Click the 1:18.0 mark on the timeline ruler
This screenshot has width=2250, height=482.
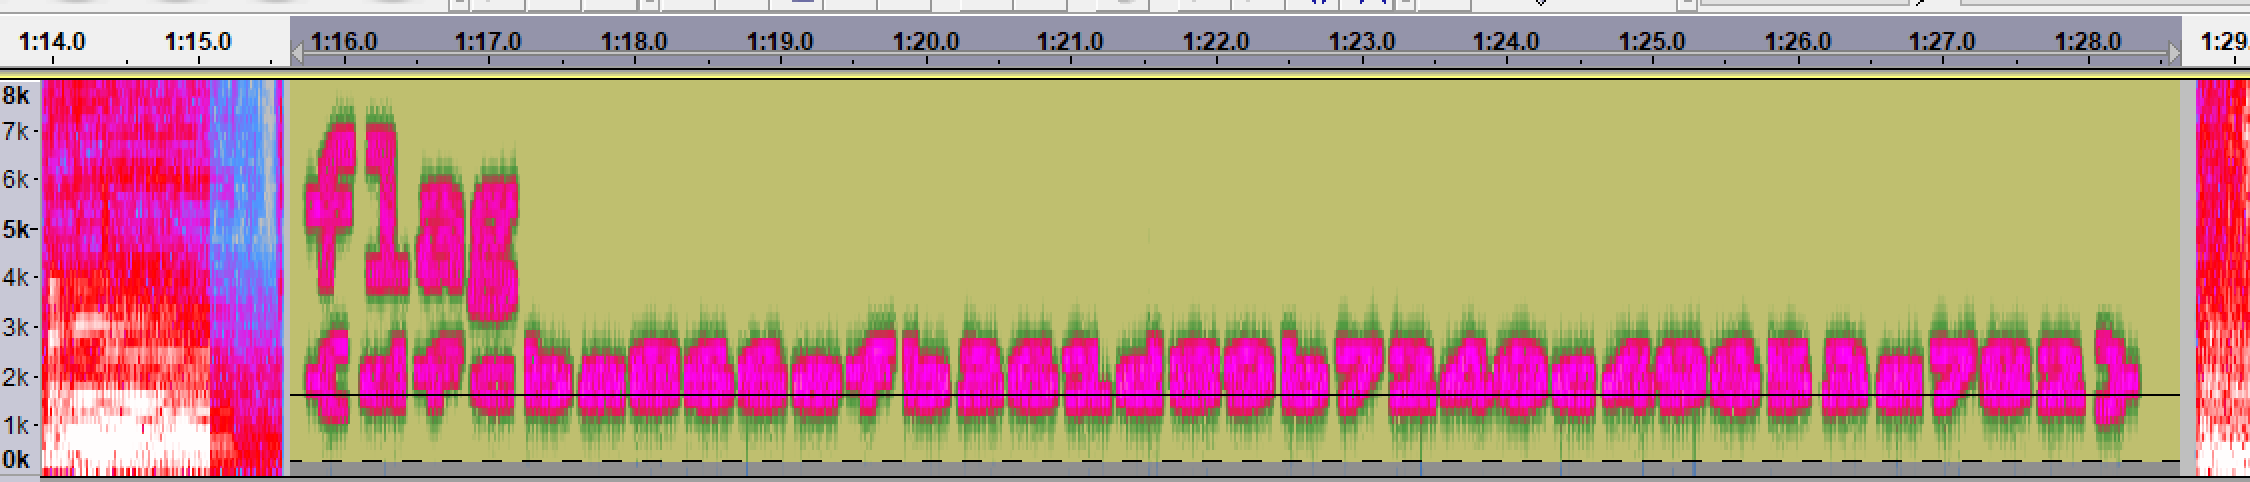tap(634, 42)
